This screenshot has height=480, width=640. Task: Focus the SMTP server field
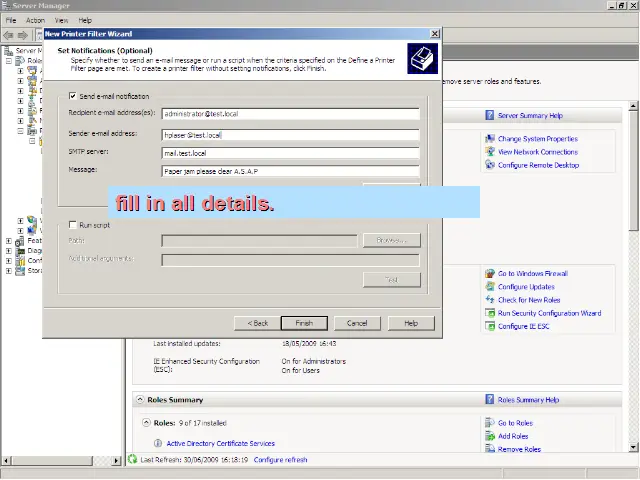click(x=290, y=153)
